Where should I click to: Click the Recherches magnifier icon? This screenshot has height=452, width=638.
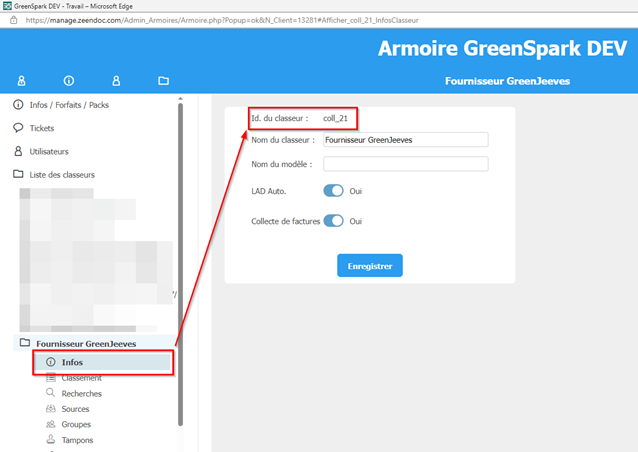(51, 393)
